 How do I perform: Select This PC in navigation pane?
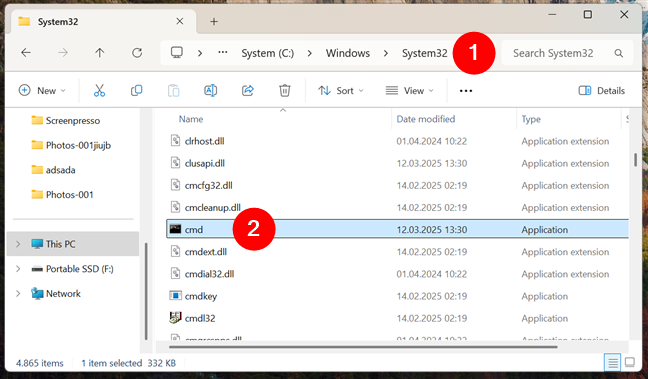pyautogui.click(x=73, y=244)
